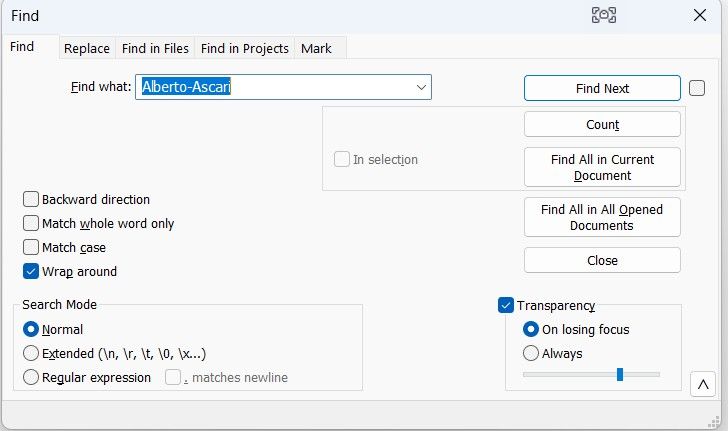728x431 pixels.
Task: Switch to the Replace tab
Action: pos(86,48)
